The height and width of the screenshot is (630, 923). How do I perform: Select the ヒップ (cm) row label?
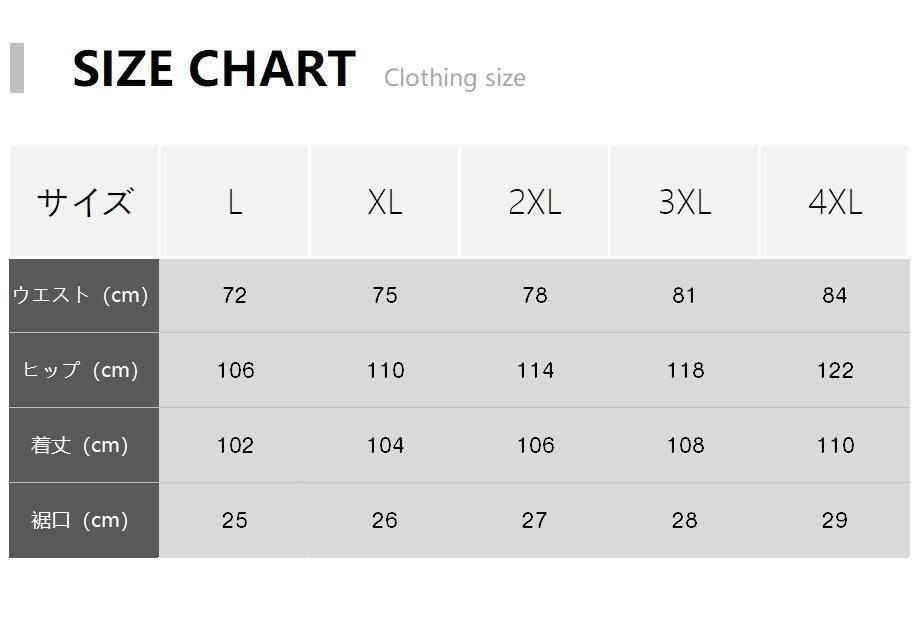point(81,370)
